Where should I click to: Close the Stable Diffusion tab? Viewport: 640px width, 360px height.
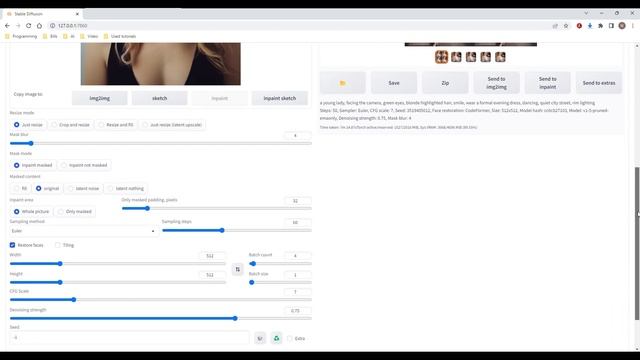77,14
